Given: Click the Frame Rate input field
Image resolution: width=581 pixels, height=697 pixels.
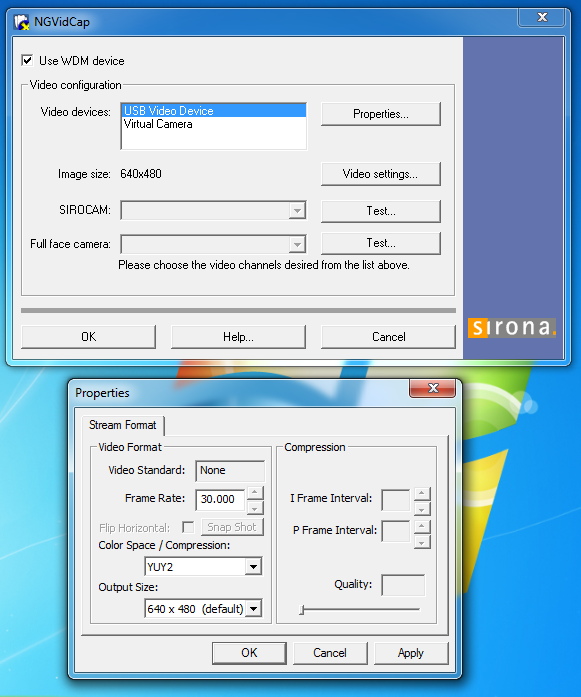Looking at the screenshot, I should coord(220,499).
